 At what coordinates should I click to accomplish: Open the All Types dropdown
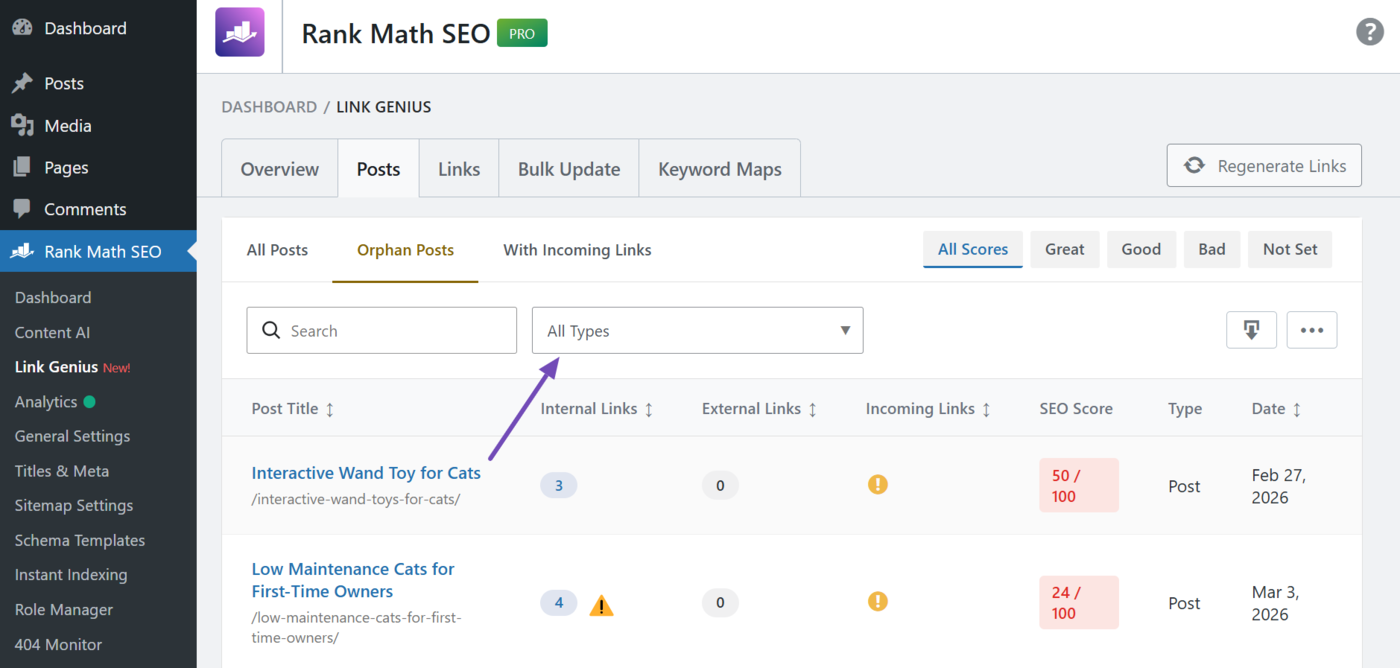tap(697, 330)
